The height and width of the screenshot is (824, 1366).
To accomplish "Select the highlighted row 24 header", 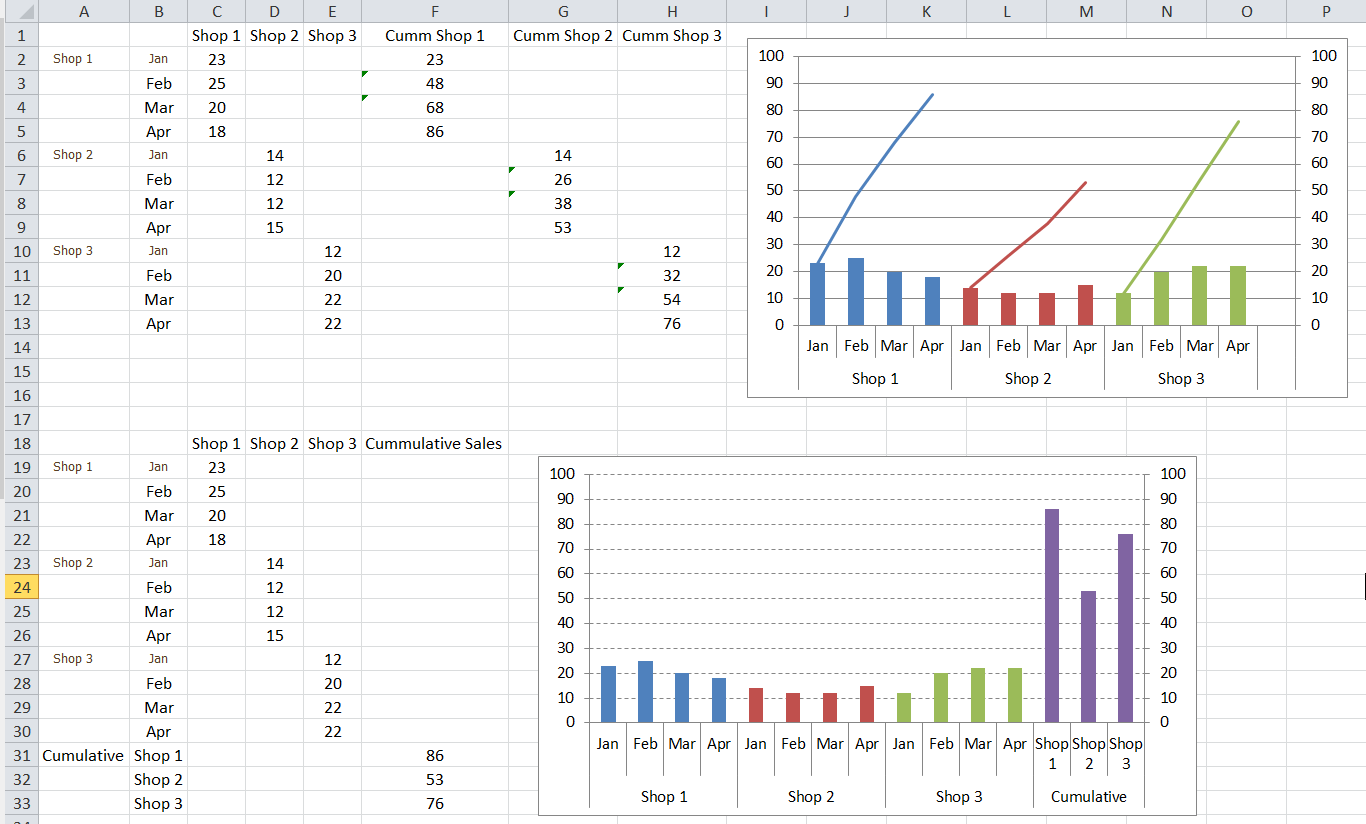I will coord(19,587).
